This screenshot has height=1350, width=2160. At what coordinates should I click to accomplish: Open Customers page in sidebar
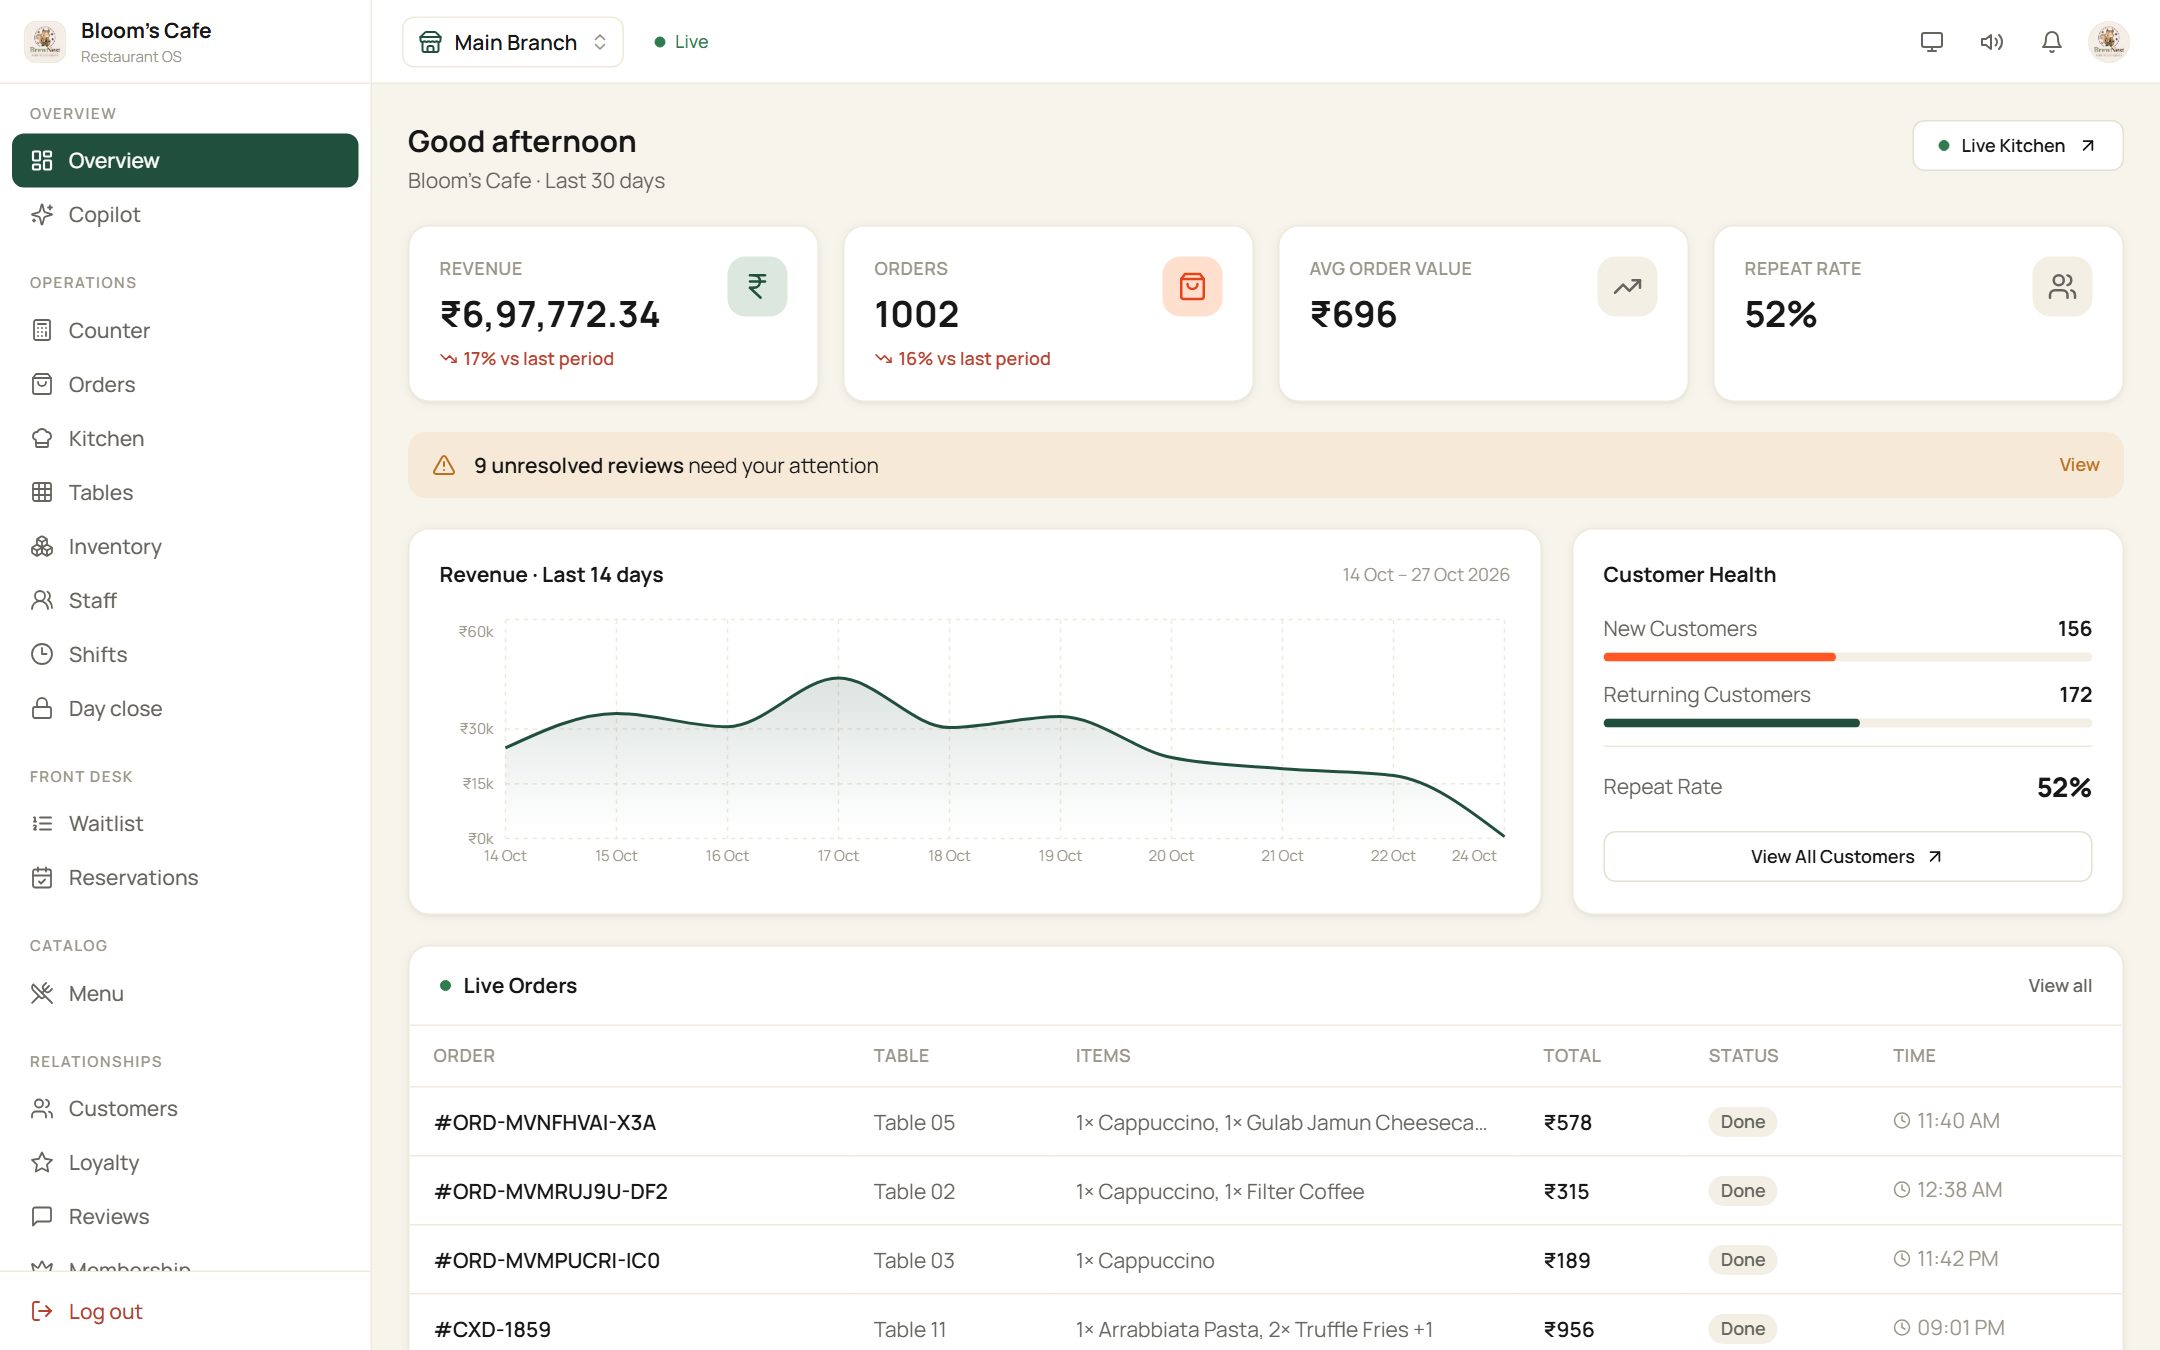coord(185,1109)
